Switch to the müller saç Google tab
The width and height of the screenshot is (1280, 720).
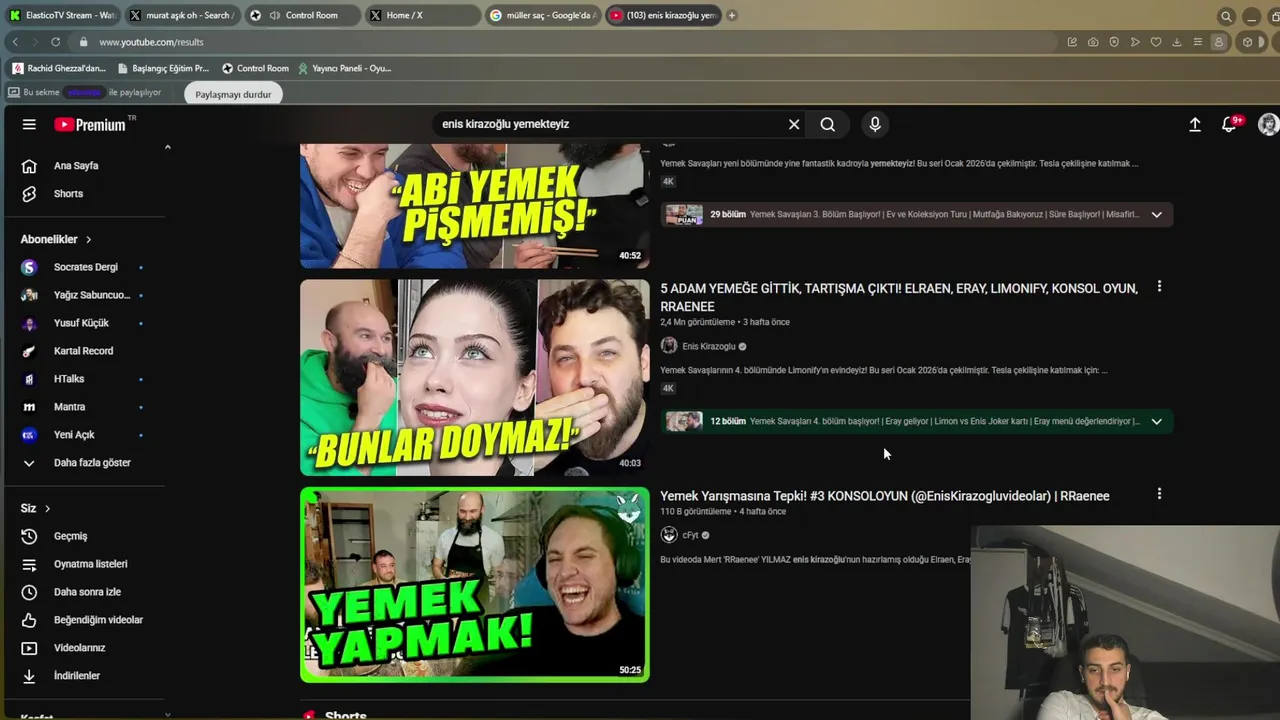point(542,15)
